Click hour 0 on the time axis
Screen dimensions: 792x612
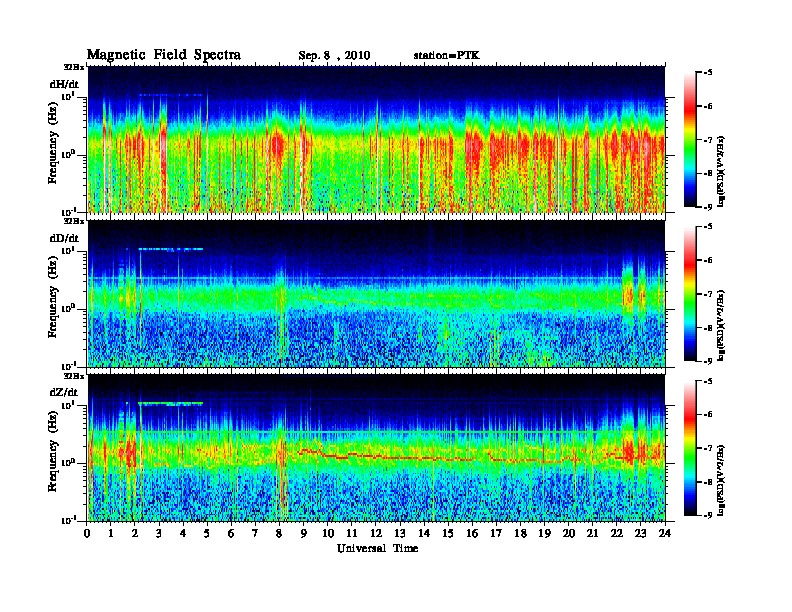coord(87,533)
